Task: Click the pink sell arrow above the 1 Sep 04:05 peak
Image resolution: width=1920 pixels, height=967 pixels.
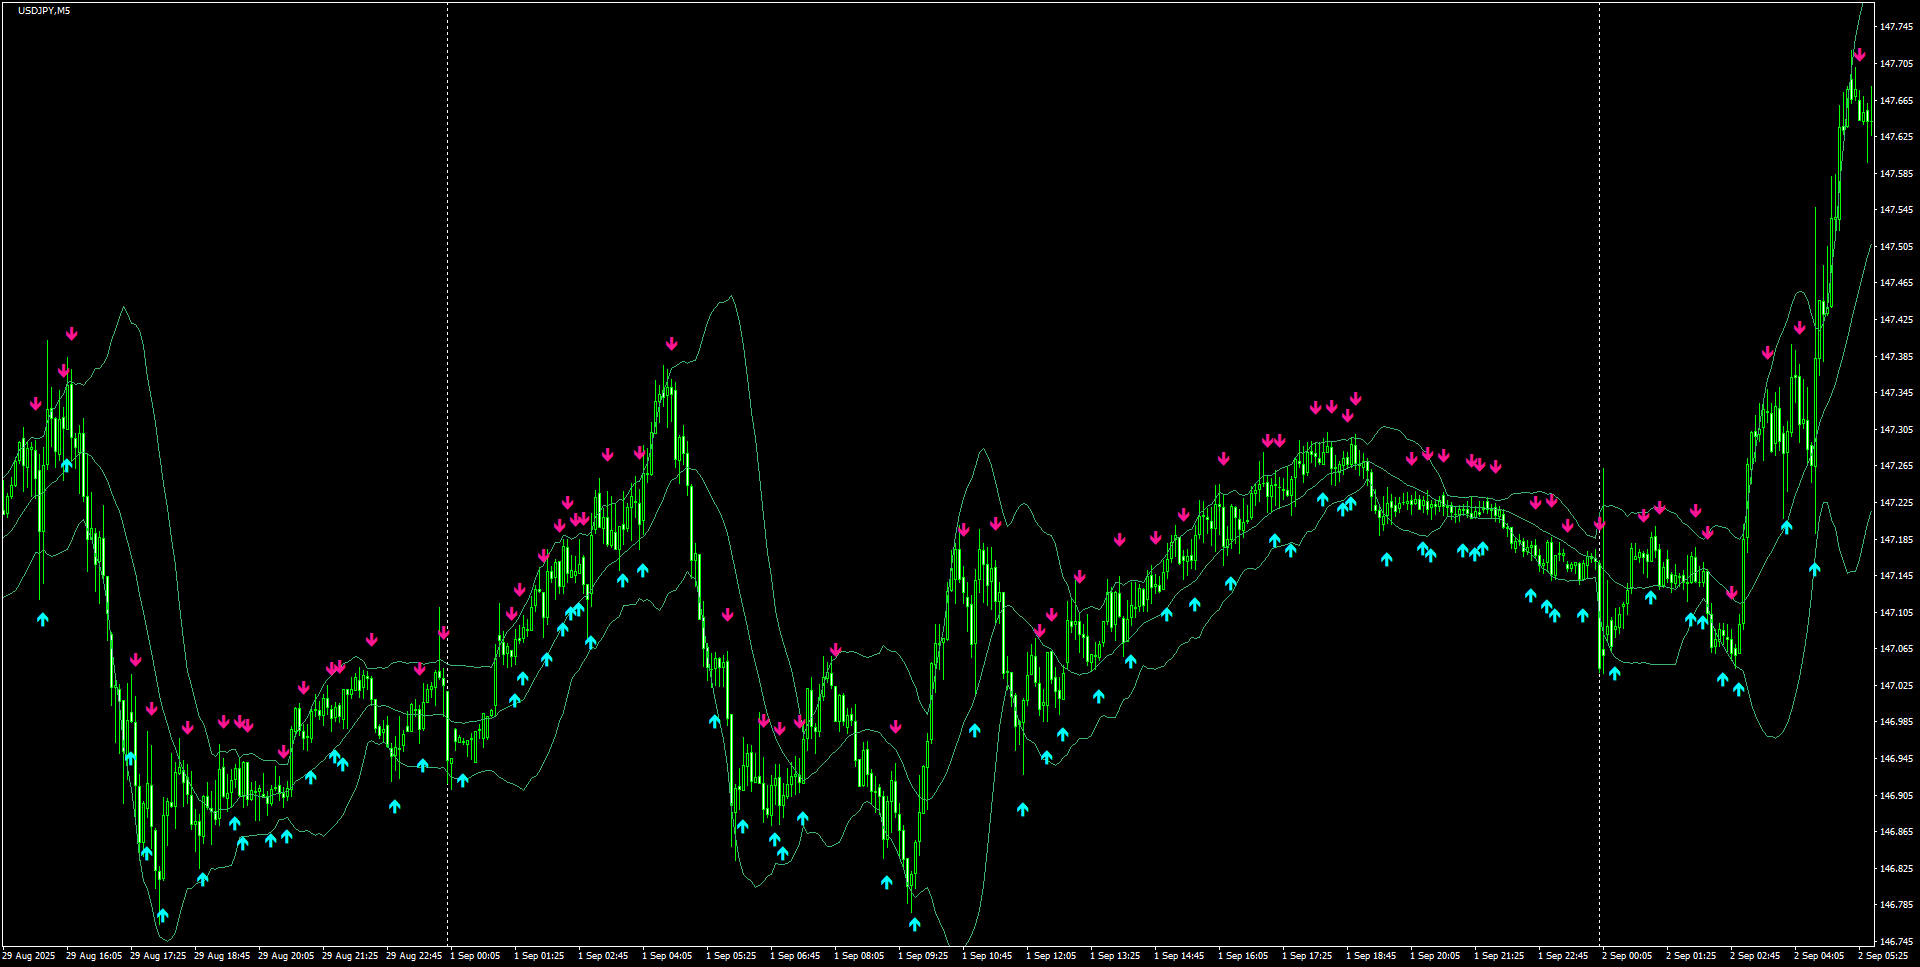Action: (x=672, y=345)
